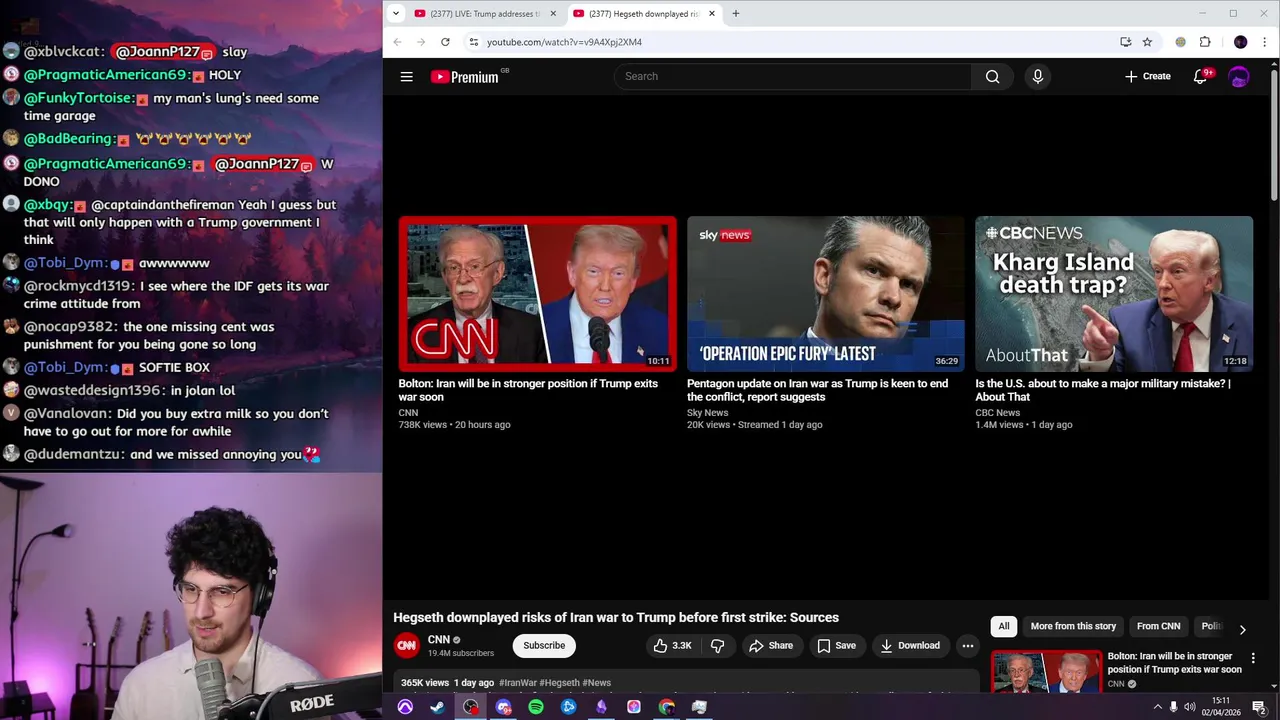Dislike the video with thumbs down

tap(717, 646)
